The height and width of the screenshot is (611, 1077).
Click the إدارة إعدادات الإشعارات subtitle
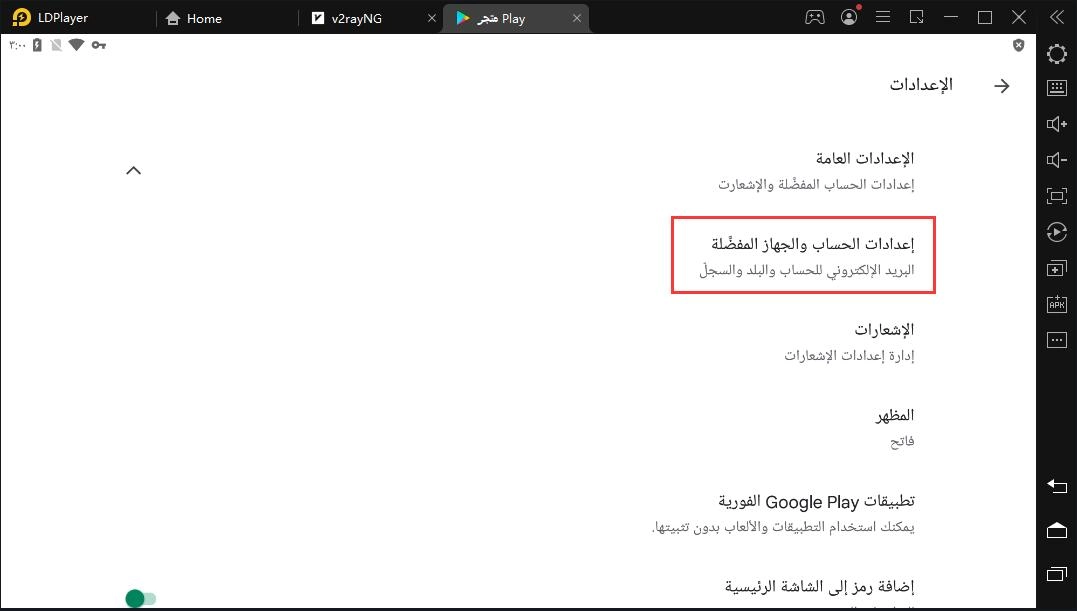849,356
